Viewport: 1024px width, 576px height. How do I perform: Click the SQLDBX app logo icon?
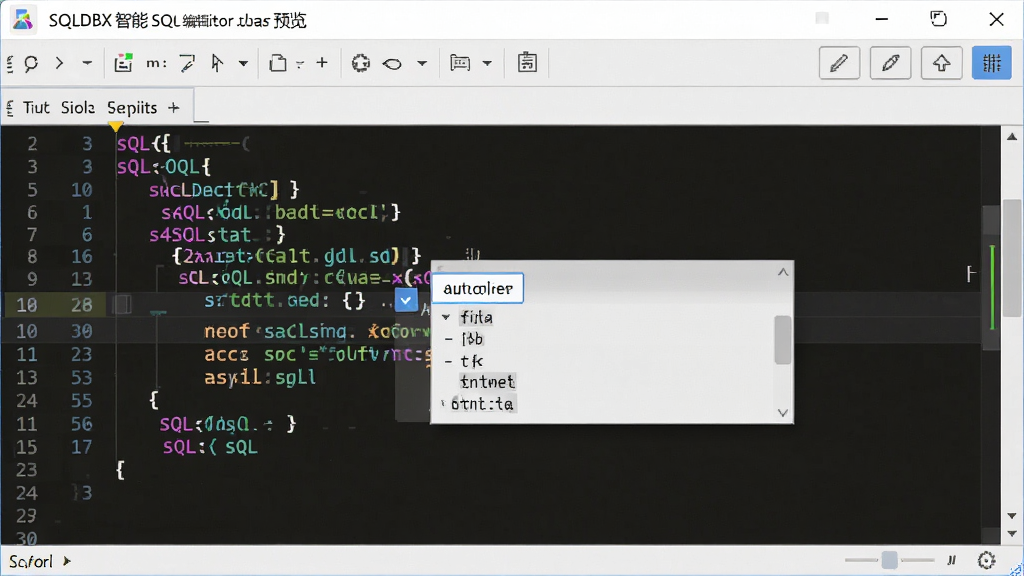[x=23, y=20]
